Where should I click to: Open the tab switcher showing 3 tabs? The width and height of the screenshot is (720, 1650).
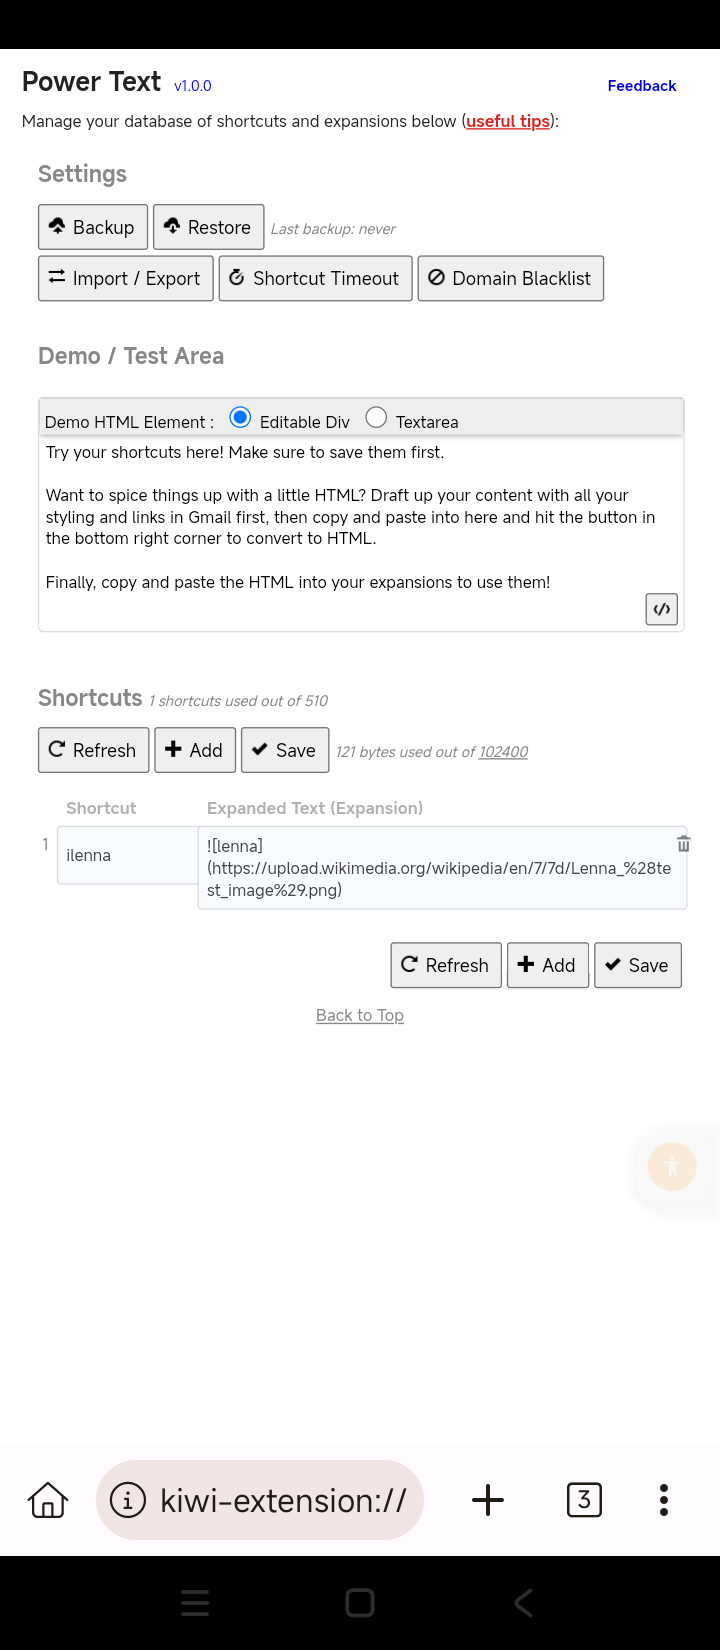pyautogui.click(x=584, y=1500)
